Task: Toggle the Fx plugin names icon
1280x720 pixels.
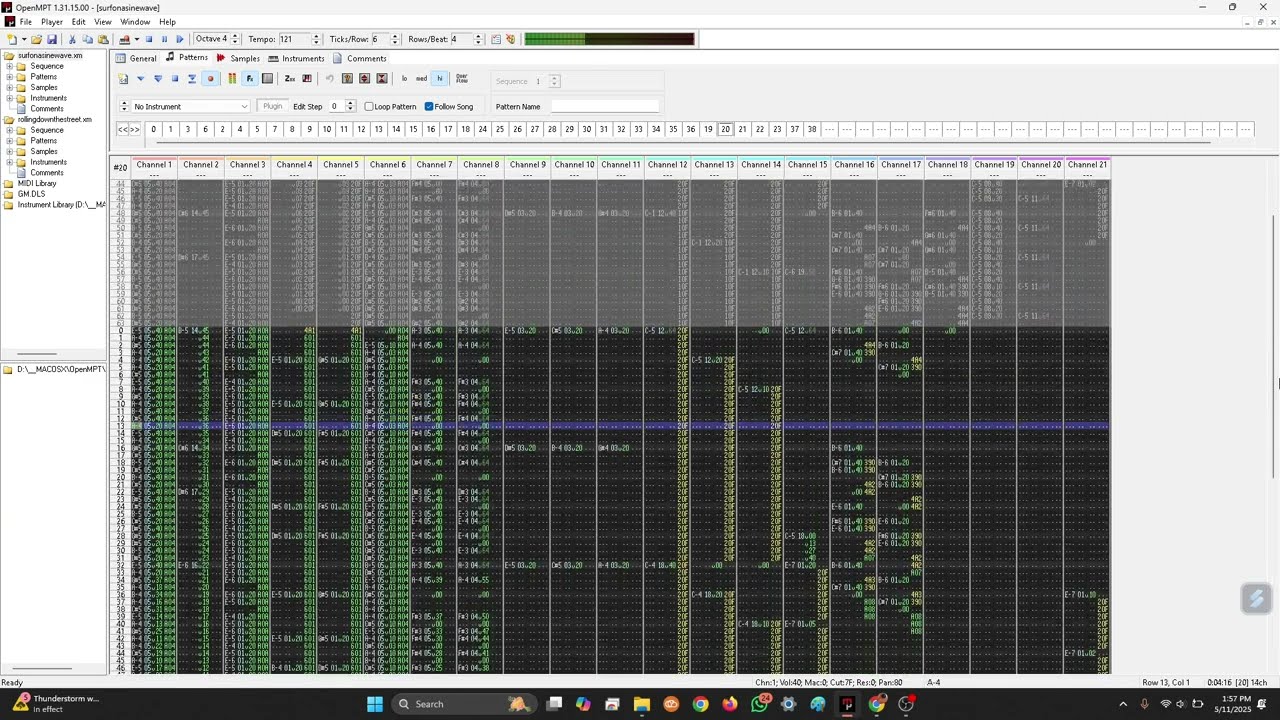Action: point(250,79)
